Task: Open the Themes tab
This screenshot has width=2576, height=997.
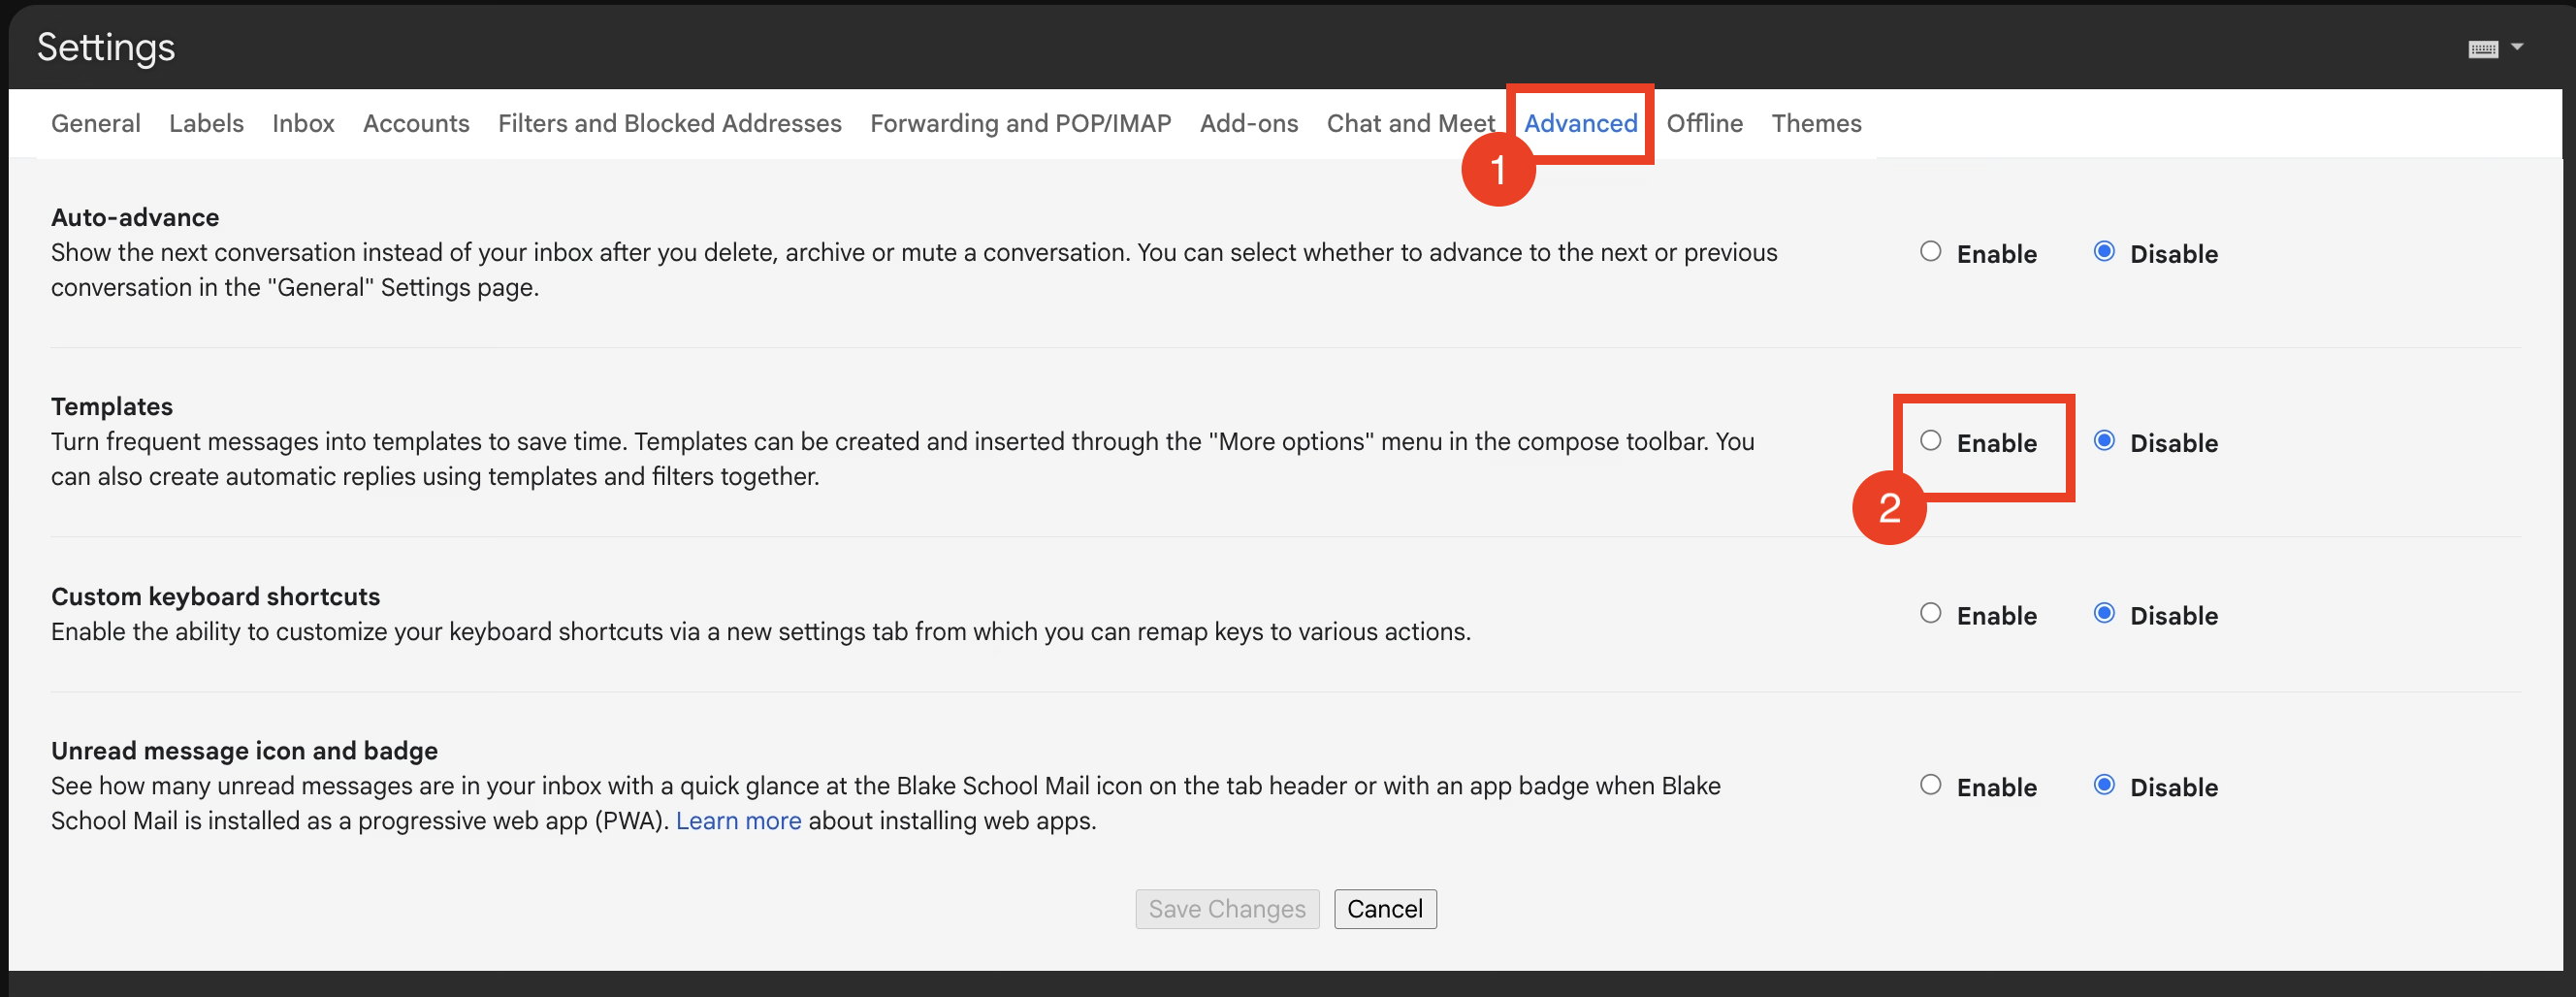Action: (1816, 123)
